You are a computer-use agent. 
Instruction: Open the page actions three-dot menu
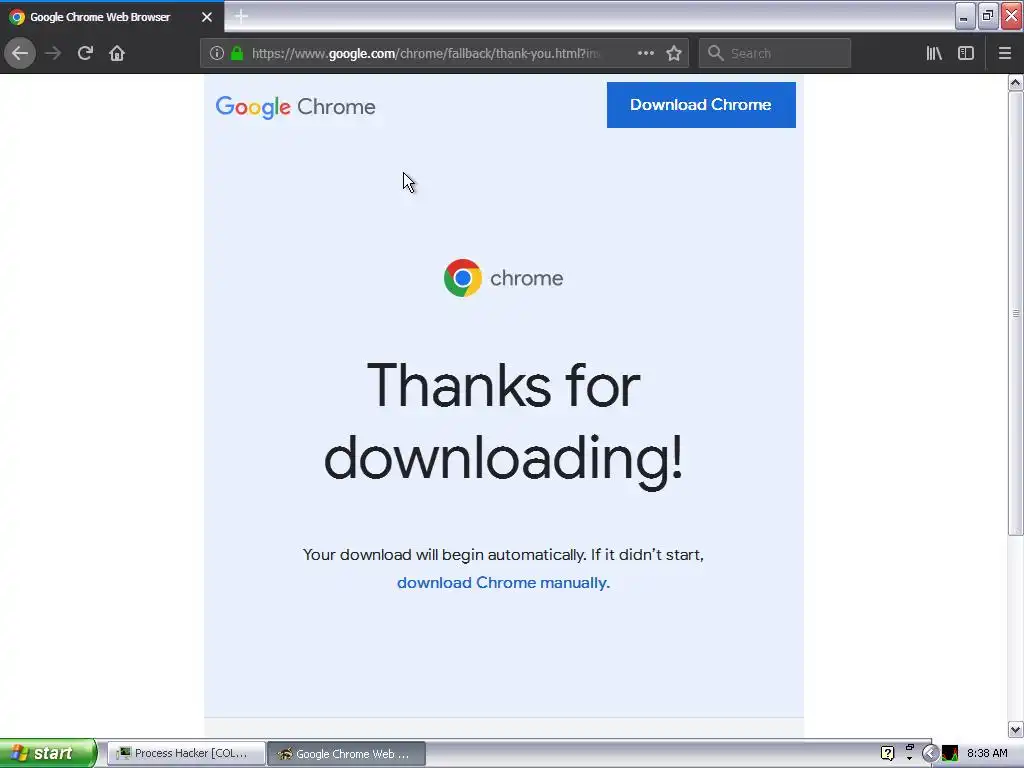(646, 54)
